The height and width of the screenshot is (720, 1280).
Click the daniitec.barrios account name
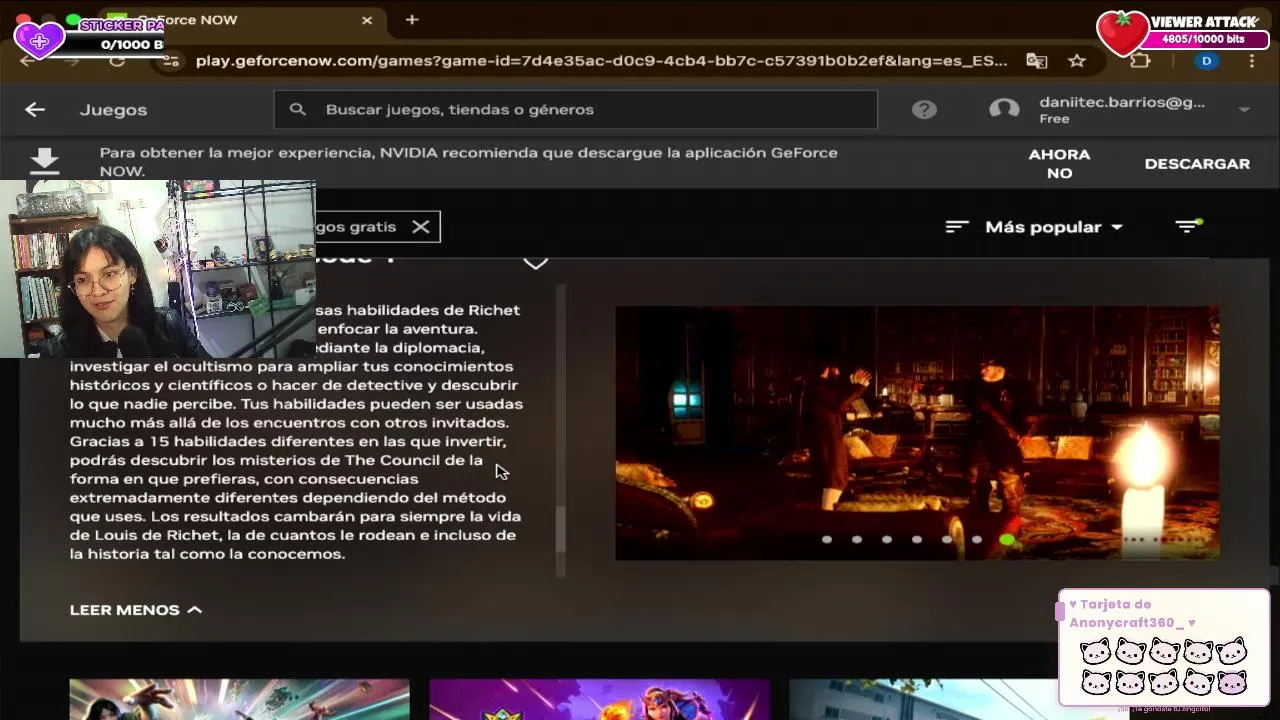pos(1122,102)
